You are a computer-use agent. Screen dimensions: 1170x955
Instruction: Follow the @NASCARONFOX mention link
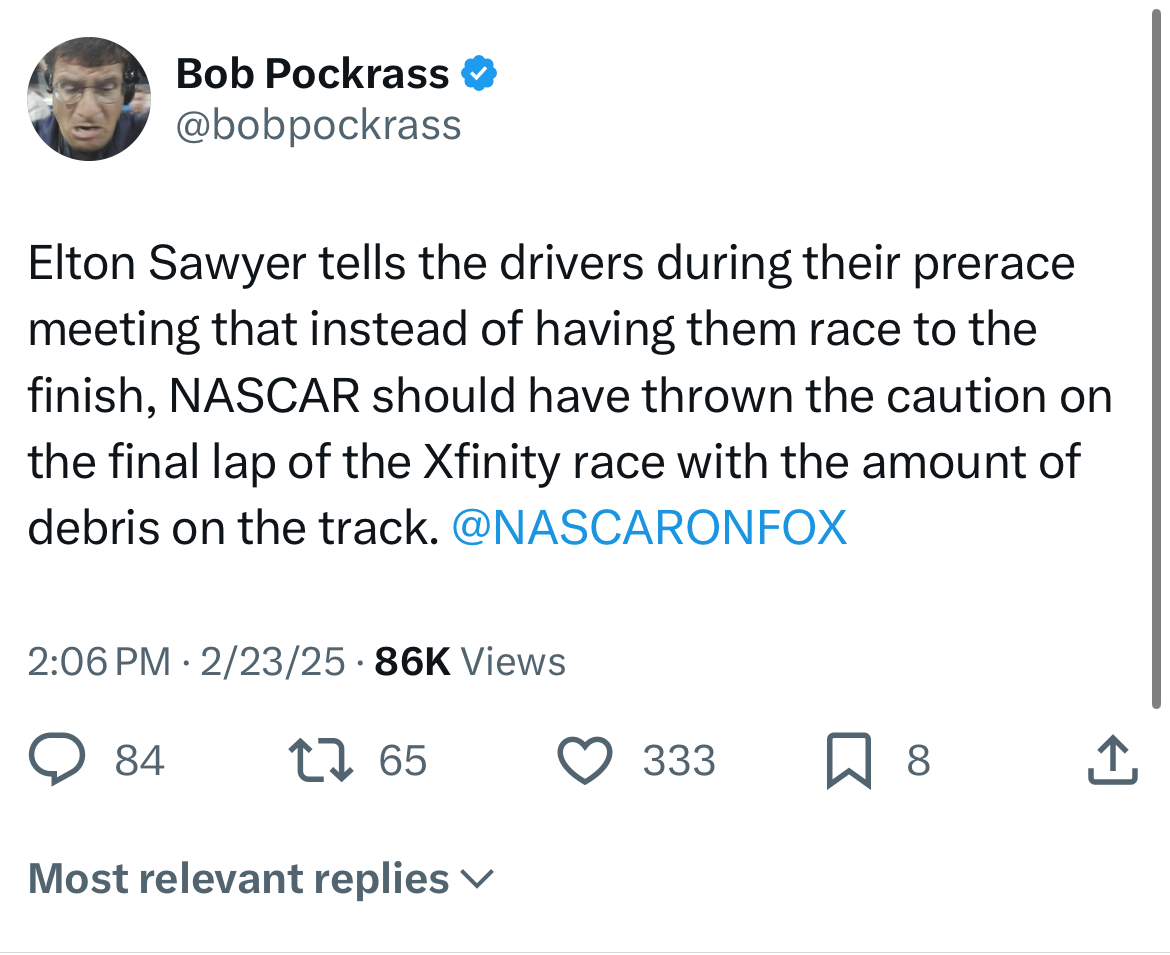649,527
